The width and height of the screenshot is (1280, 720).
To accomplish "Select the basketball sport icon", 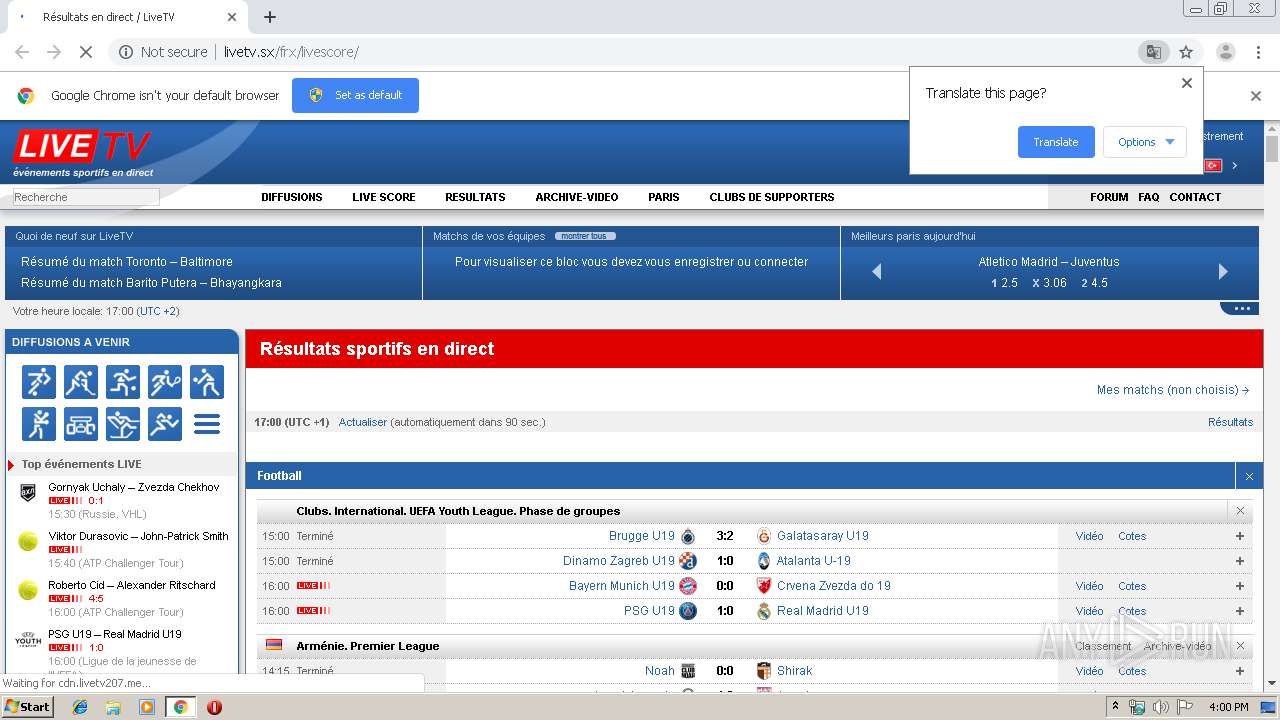I will (123, 382).
